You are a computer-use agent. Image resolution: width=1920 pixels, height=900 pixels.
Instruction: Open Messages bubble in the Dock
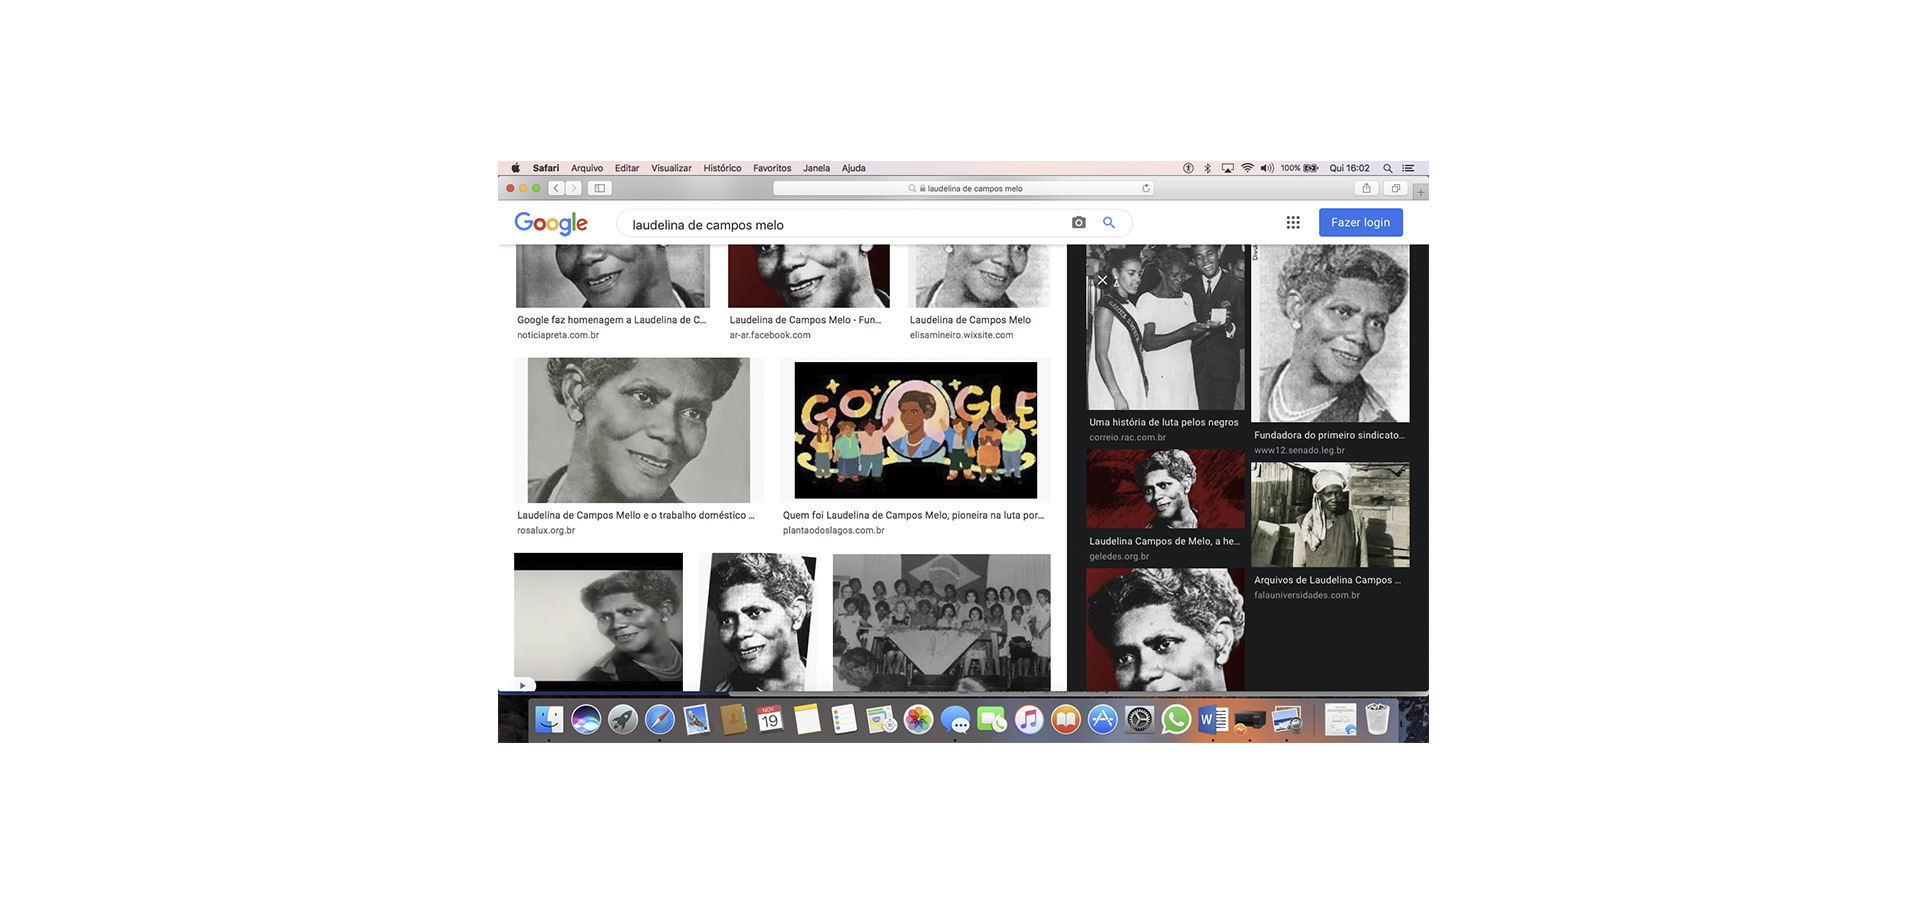pos(955,719)
